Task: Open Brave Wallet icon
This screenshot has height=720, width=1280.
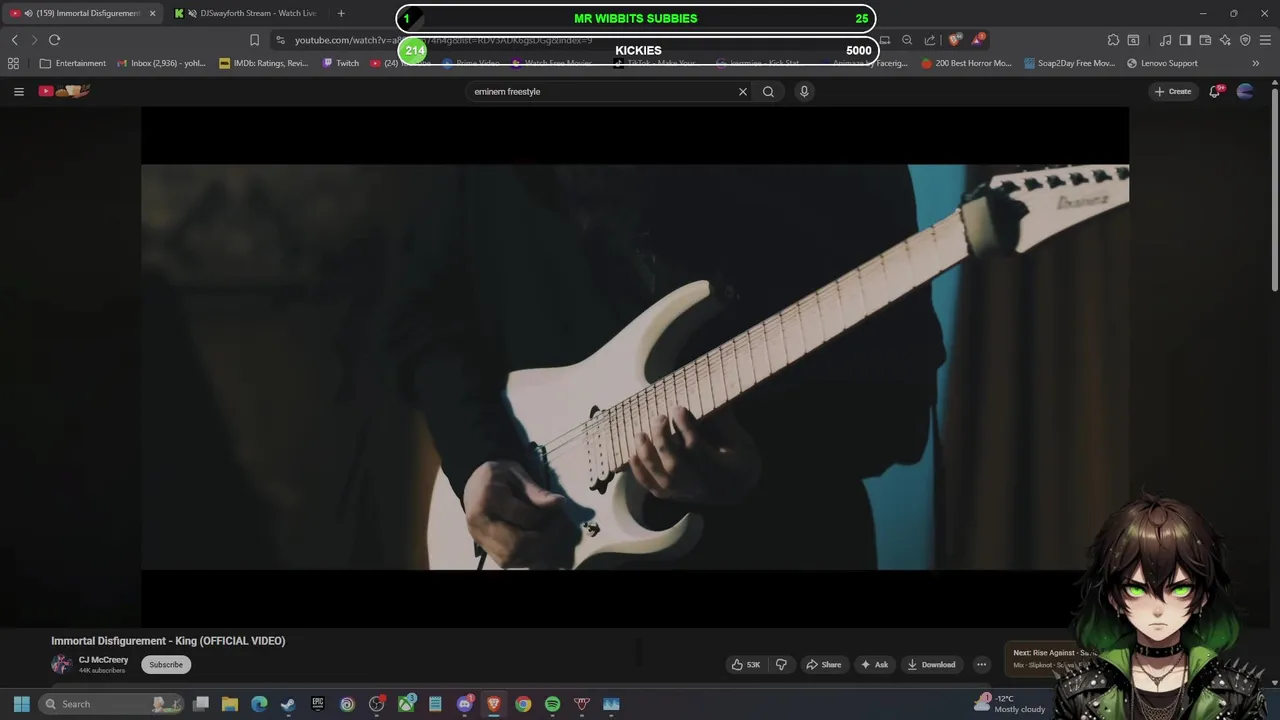Action: coord(1205,40)
